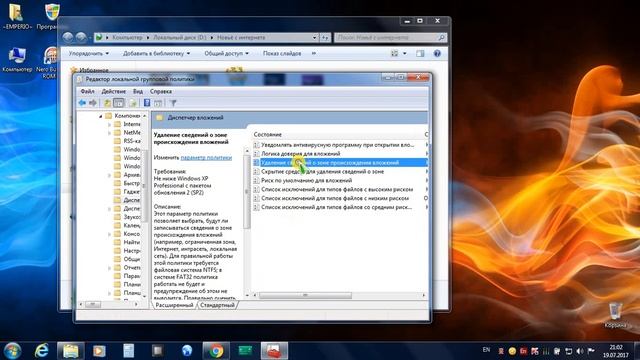
Task: Open Explorer help question mark icon
Action: [437, 53]
